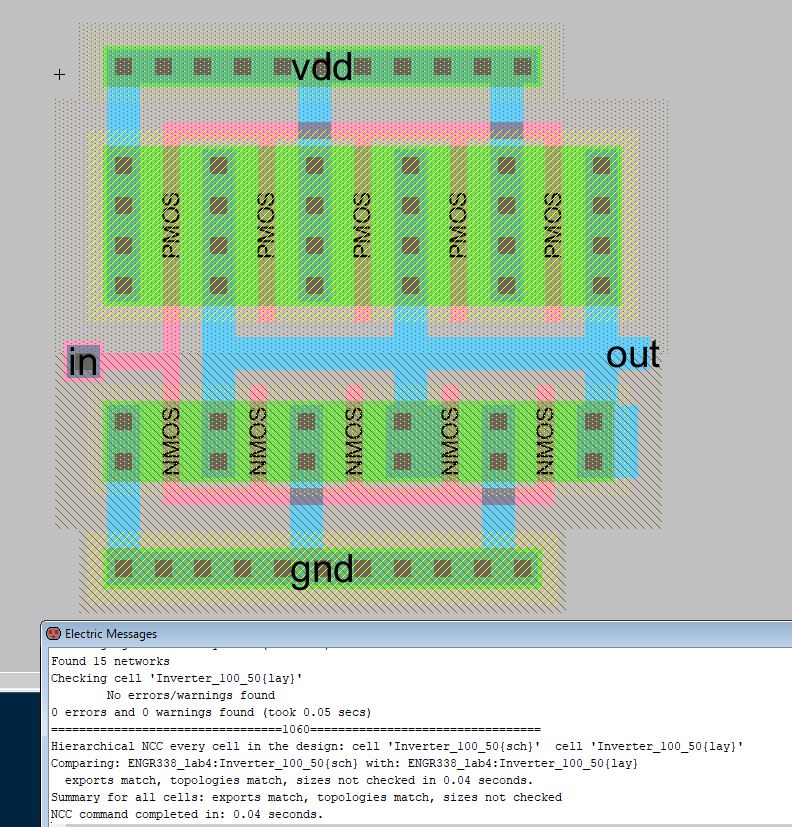Click the Electric Messages window icon
Image resolution: width=792 pixels, height=827 pixels.
[x=54, y=633]
